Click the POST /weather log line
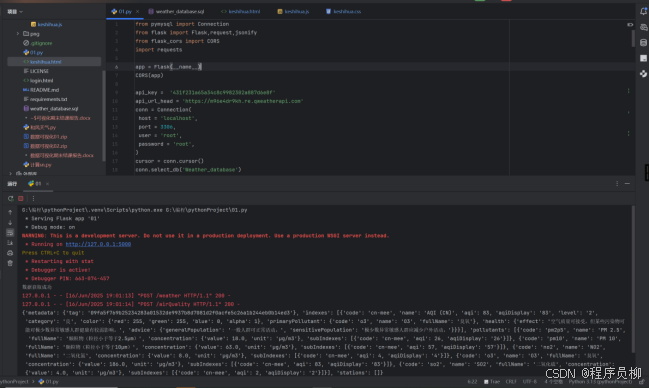Viewport: 650px width, 388px height. [x=126, y=296]
